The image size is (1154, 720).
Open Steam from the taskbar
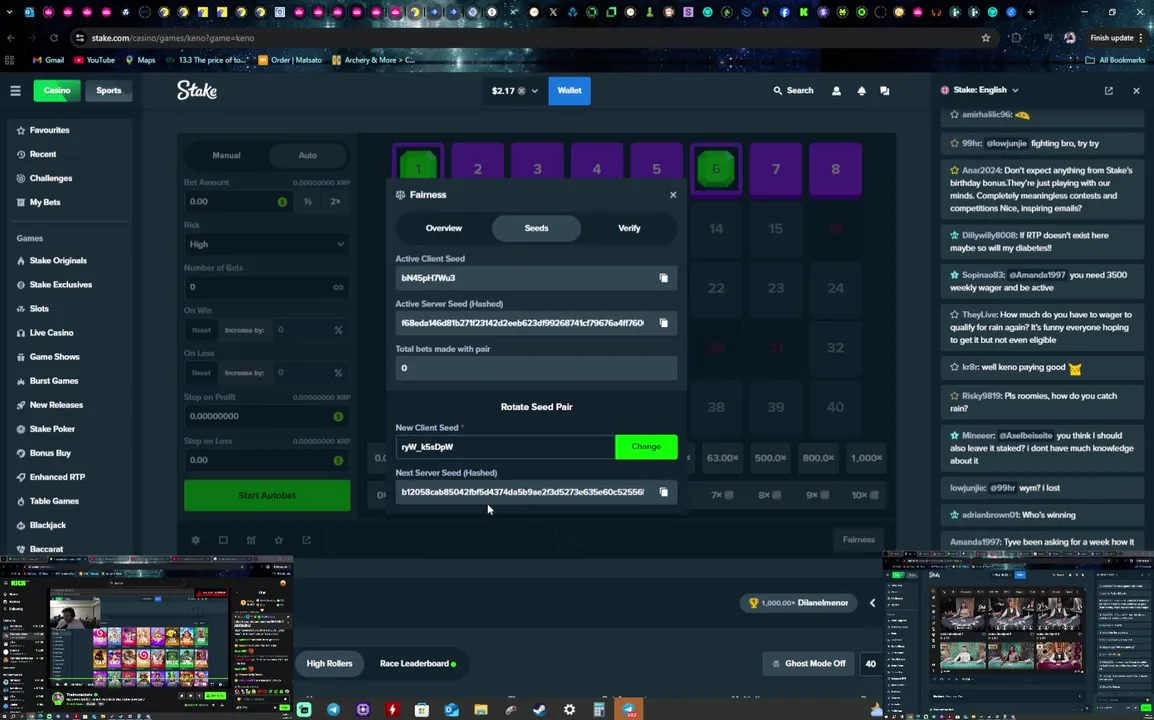click(x=539, y=710)
